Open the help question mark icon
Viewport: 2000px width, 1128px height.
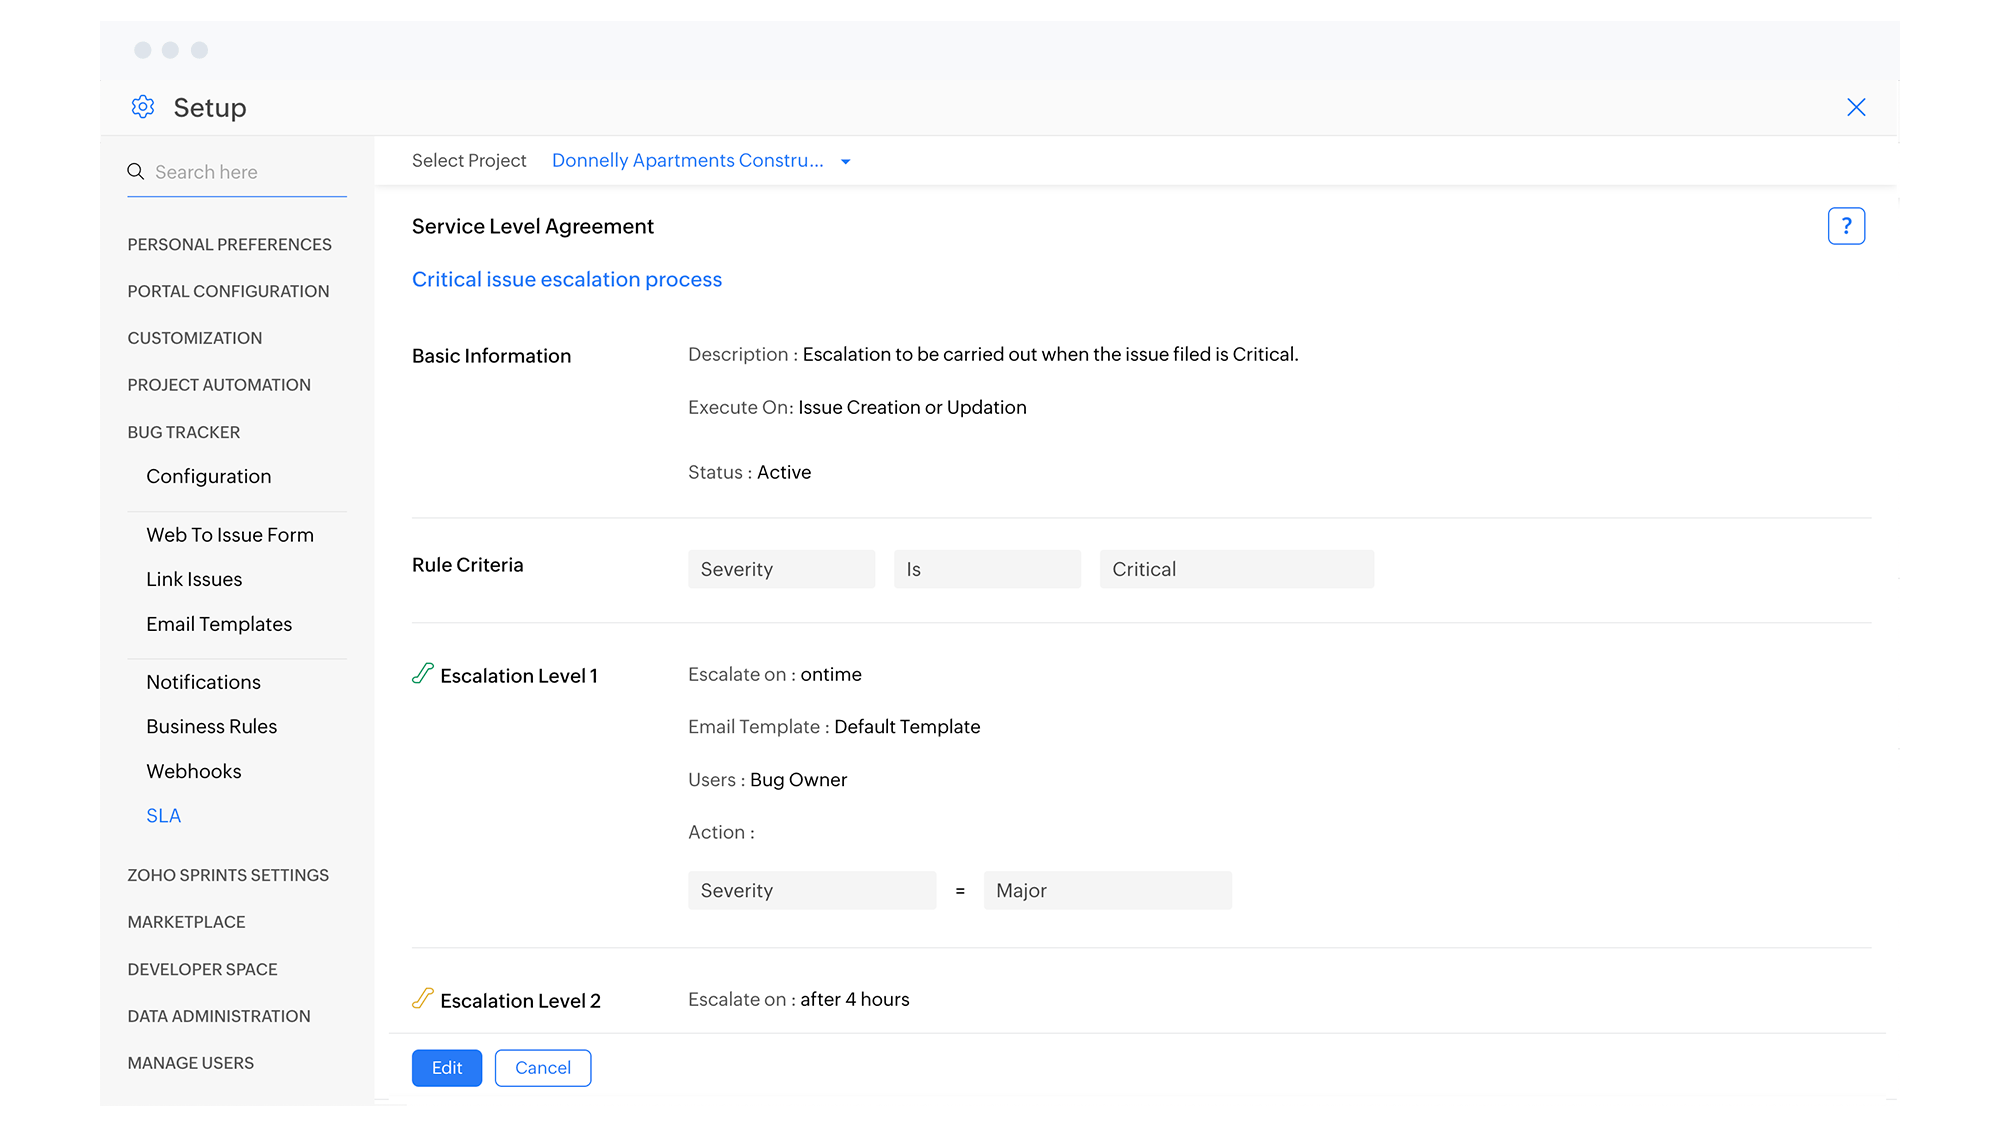1846,226
